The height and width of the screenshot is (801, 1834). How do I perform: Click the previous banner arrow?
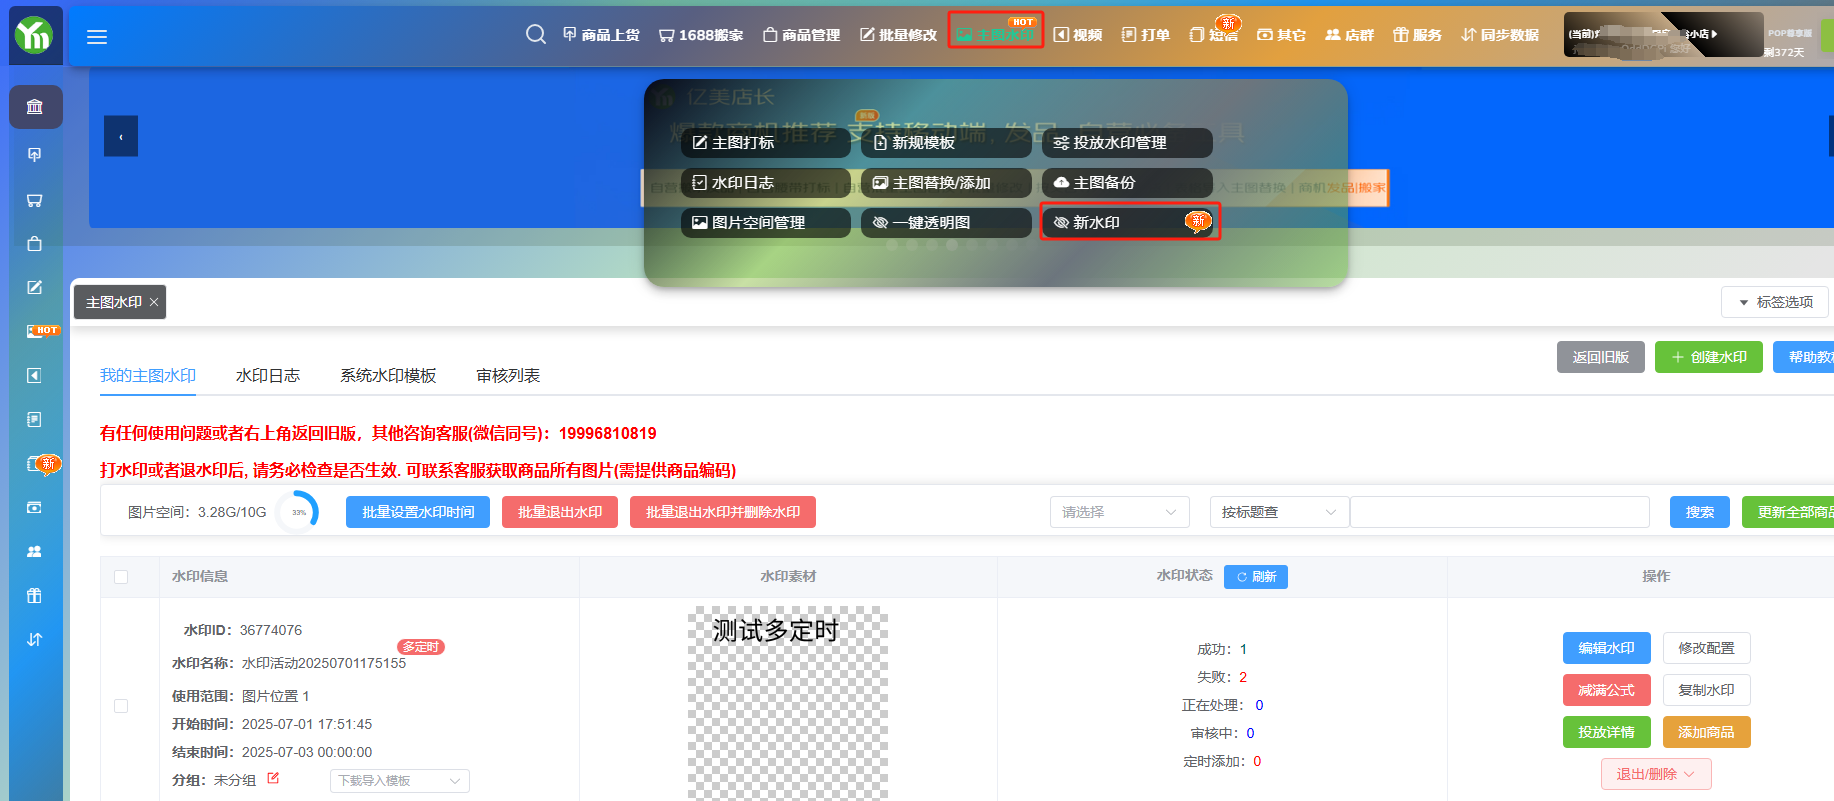[121, 137]
